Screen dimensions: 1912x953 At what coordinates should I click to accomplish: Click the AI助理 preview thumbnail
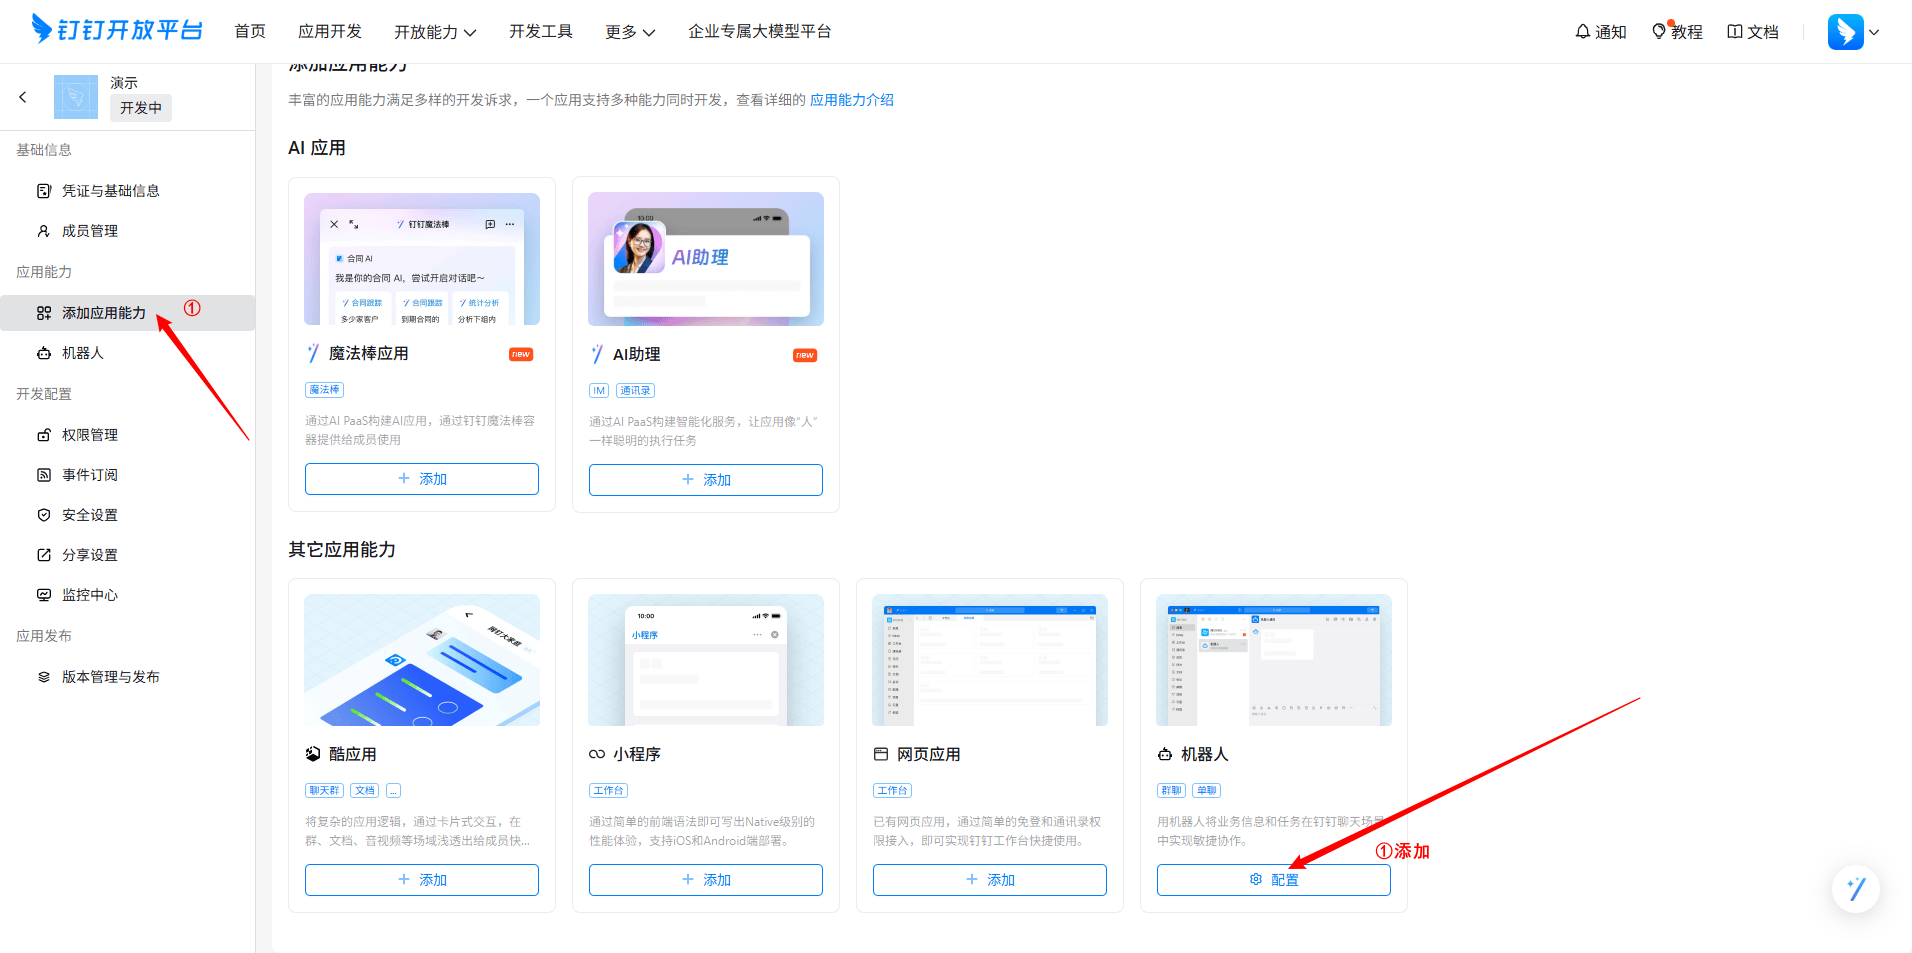click(705, 259)
